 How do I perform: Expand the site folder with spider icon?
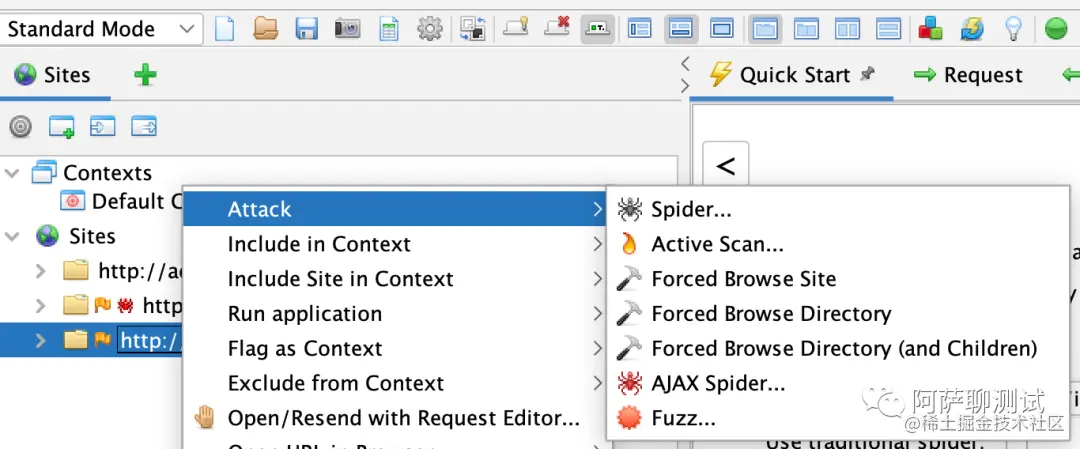pyautogui.click(x=41, y=305)
